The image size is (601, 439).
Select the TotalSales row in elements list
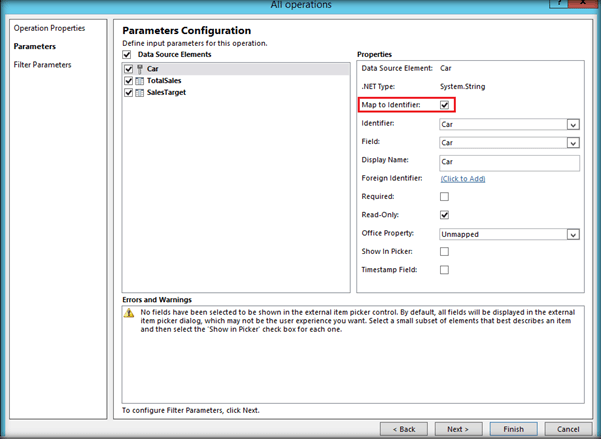[236, 81]
